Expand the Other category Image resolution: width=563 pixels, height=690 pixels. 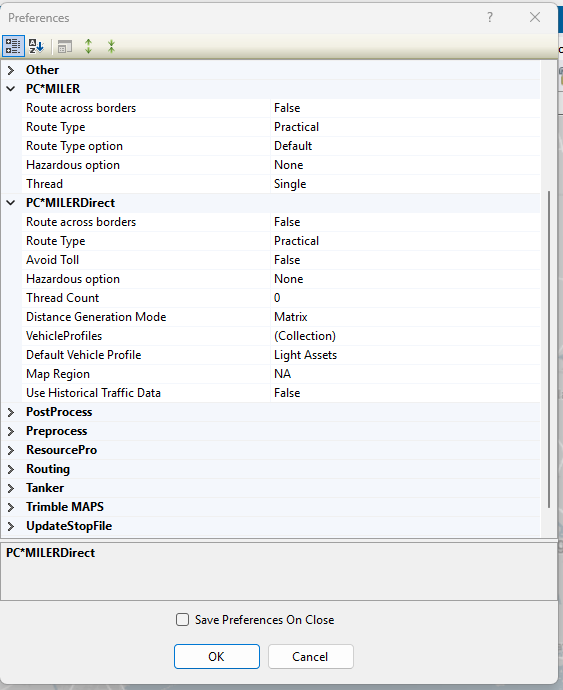coord(11,70)
